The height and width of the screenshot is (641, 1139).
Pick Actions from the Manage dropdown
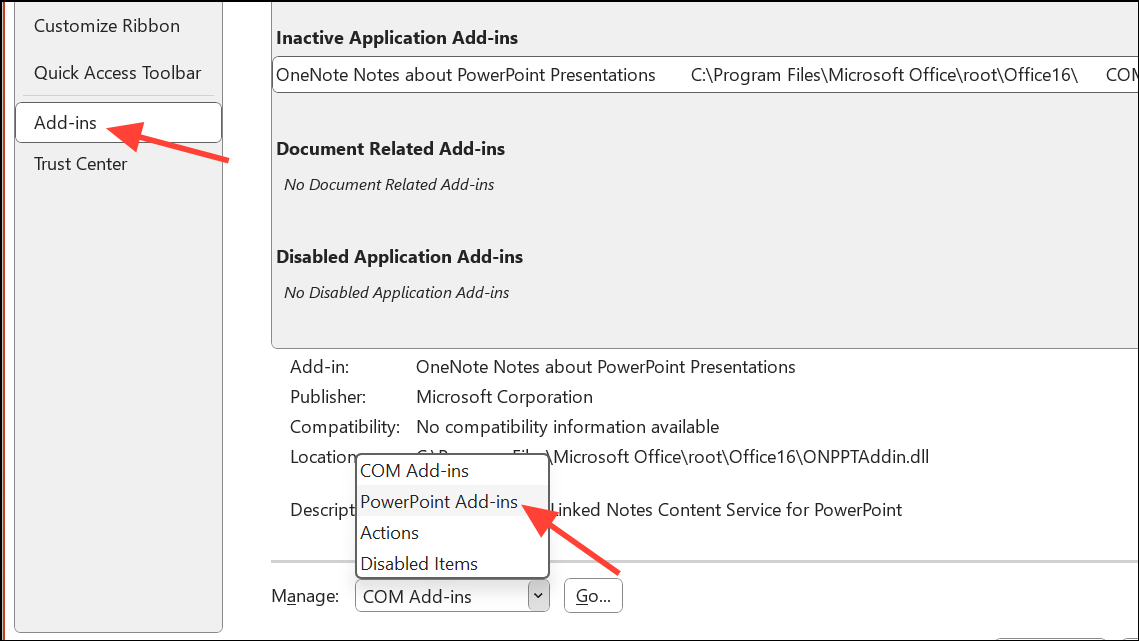point(389,532)
